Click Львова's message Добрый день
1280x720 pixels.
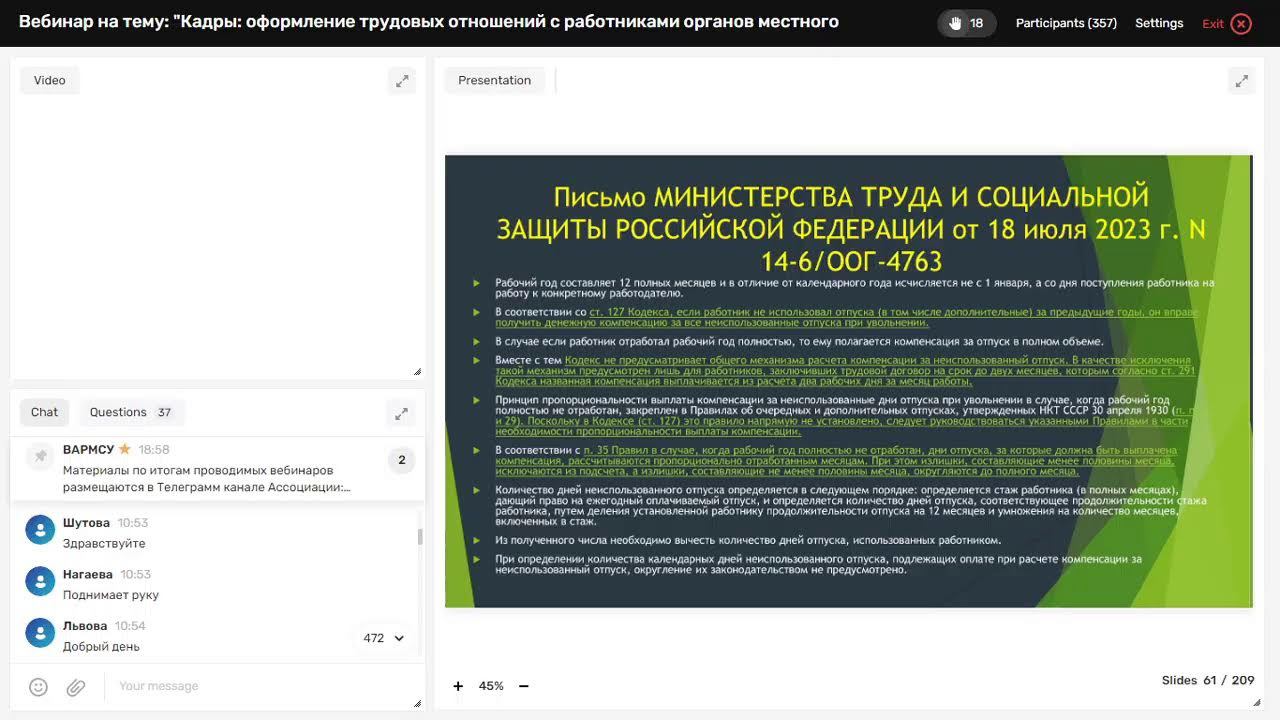point(101,647)
